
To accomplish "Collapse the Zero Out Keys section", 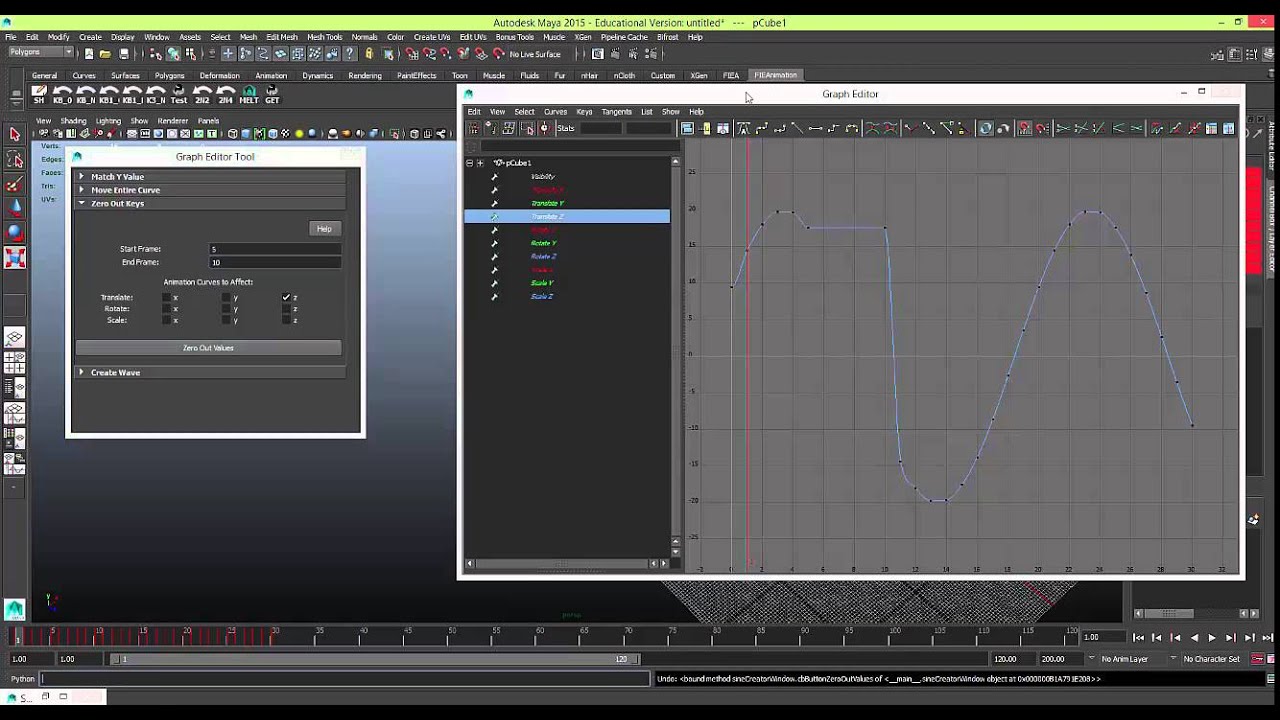I will 210,203.
